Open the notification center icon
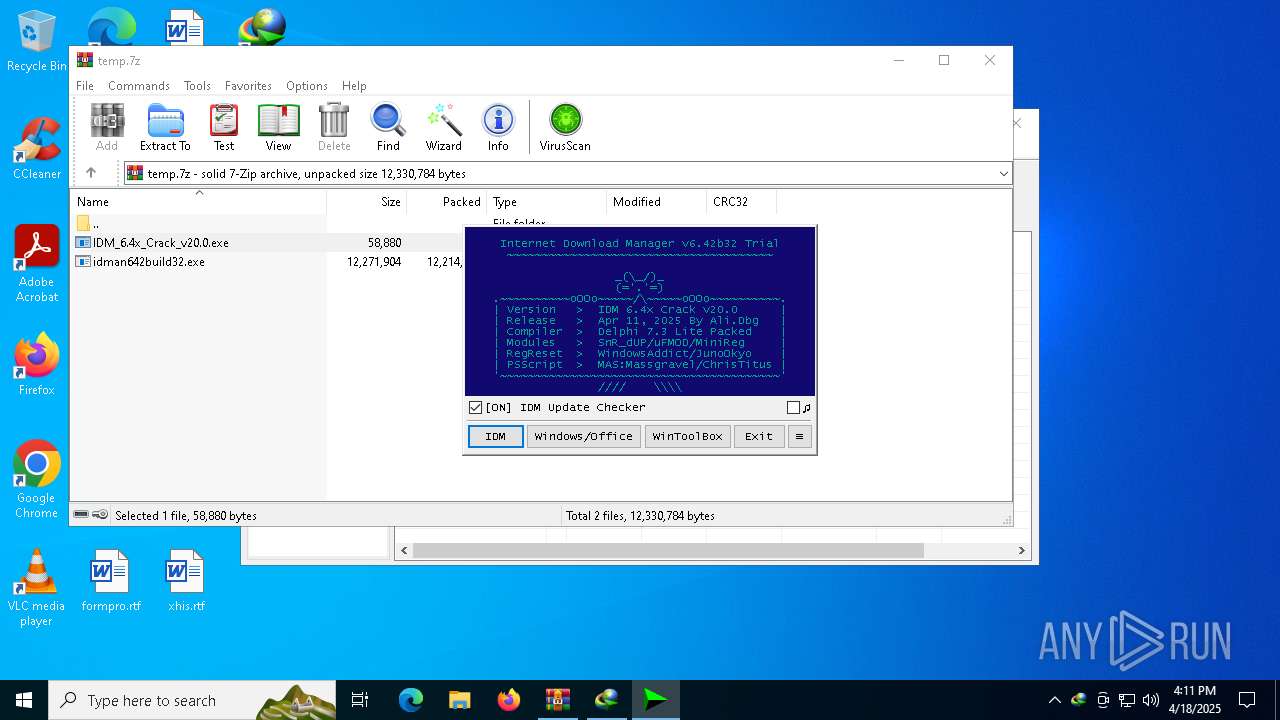1280x720 pixels. coord(1247,700)
